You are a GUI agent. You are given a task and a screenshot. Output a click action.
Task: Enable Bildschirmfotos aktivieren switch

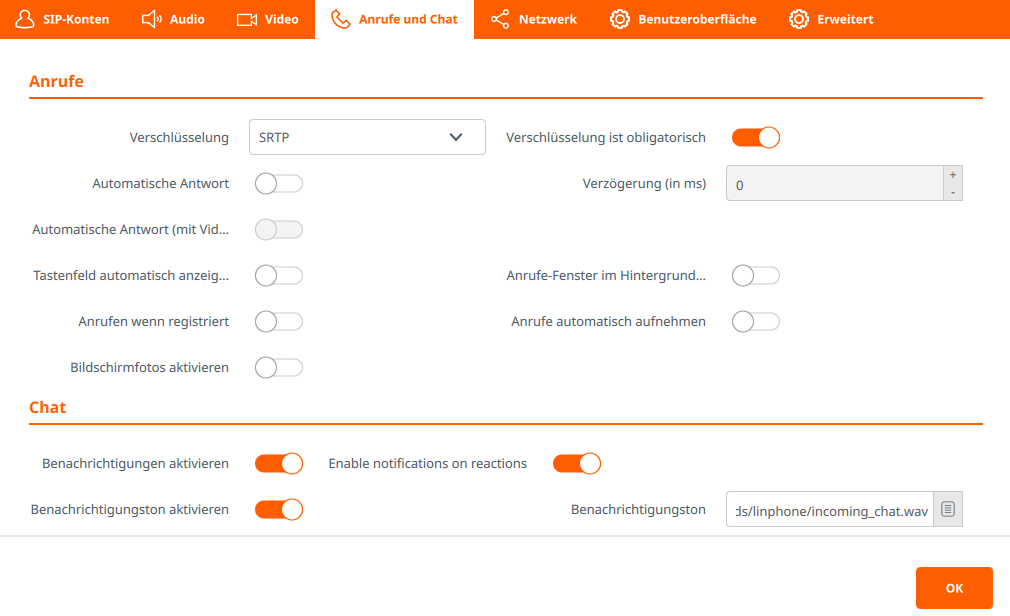pyautogui.click(x=279, y=368)
